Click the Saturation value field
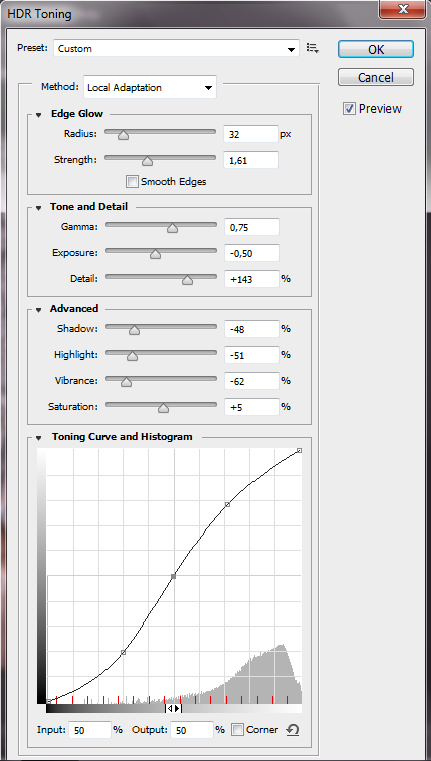This screenshot has width=431, height=761. click(252, 407)
